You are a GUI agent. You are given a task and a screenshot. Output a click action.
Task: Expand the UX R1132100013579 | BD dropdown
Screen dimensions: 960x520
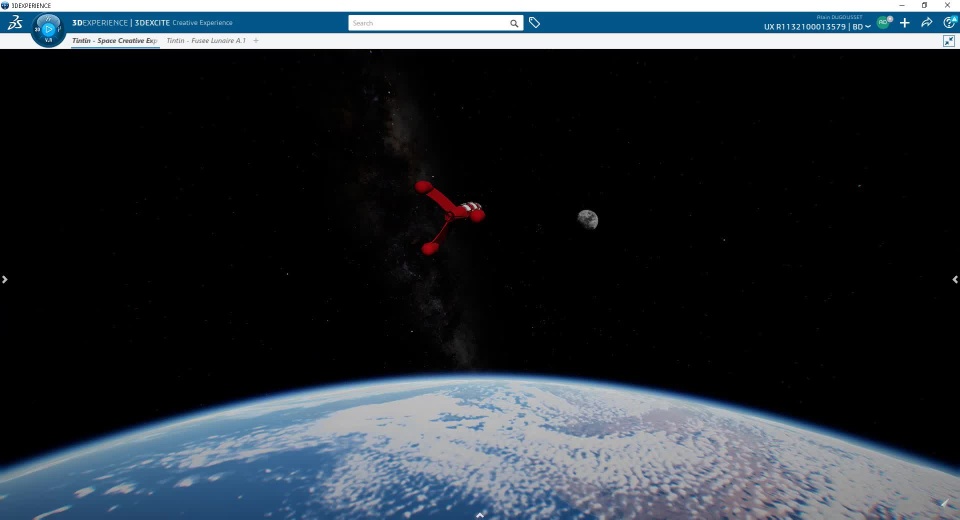817,27
